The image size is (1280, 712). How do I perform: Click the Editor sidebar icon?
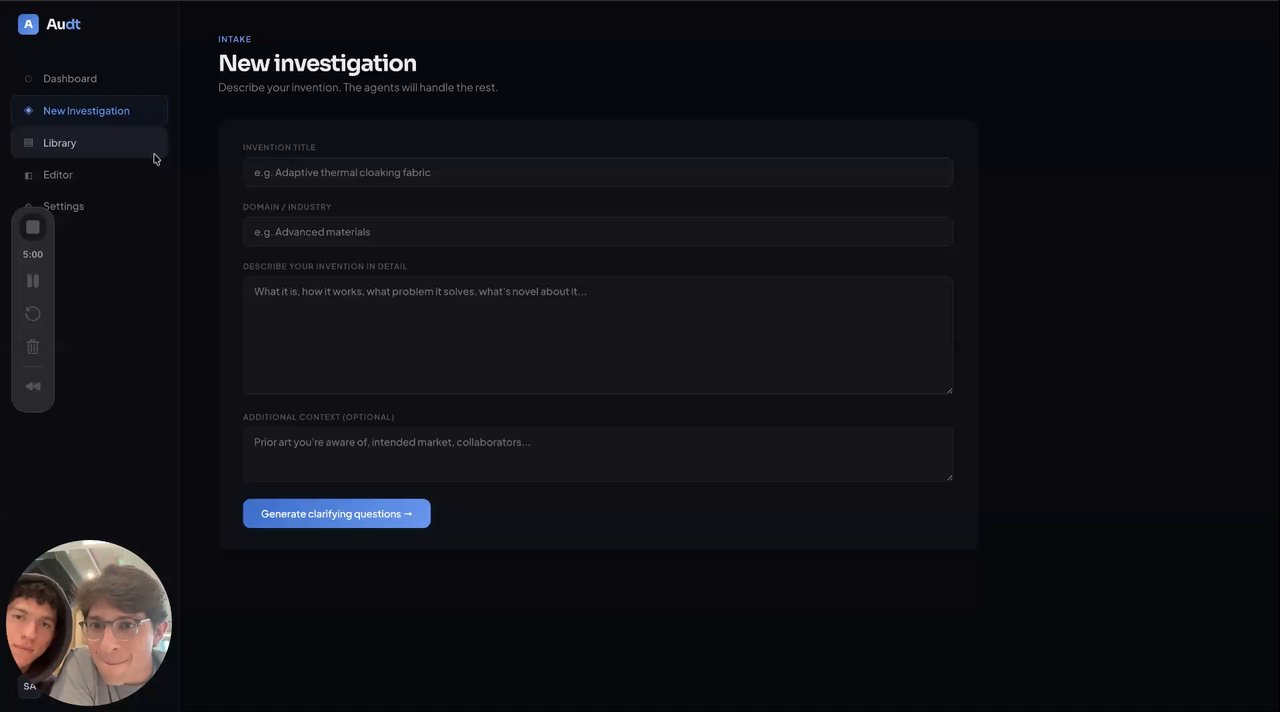click(28, 175)
